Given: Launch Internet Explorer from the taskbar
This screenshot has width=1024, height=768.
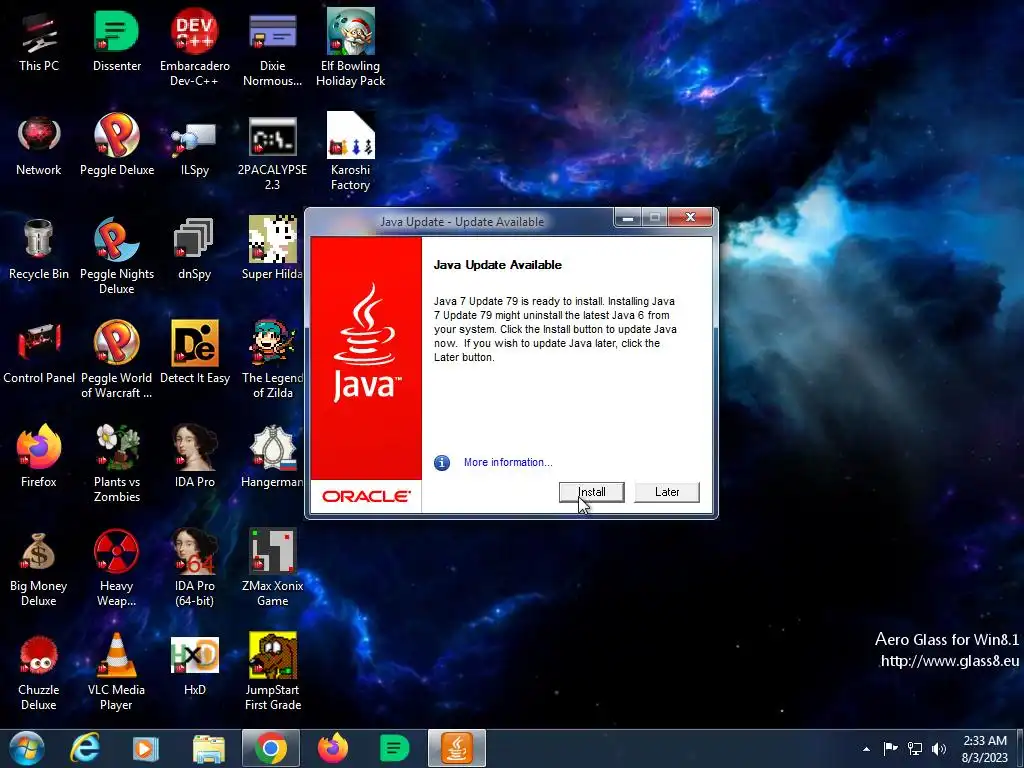Looking at the screenshot, I should pos(85,748).
